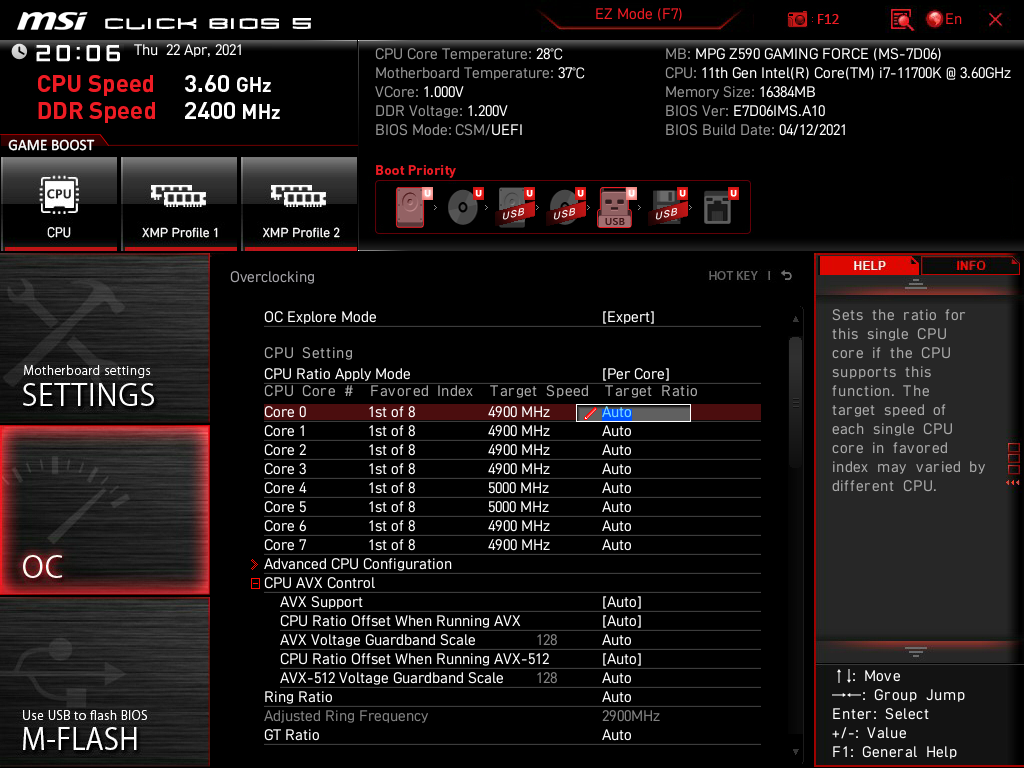Select Core 6 target ratio Auto
Screen dimensions: 1024x768
616,526
